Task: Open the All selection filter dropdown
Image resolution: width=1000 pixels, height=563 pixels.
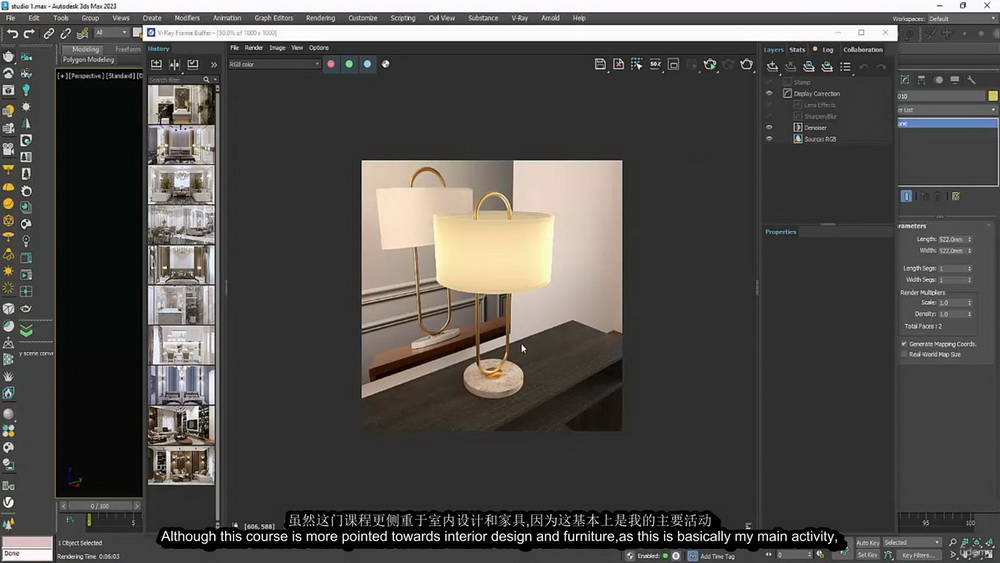Action: tap(111, 33)
